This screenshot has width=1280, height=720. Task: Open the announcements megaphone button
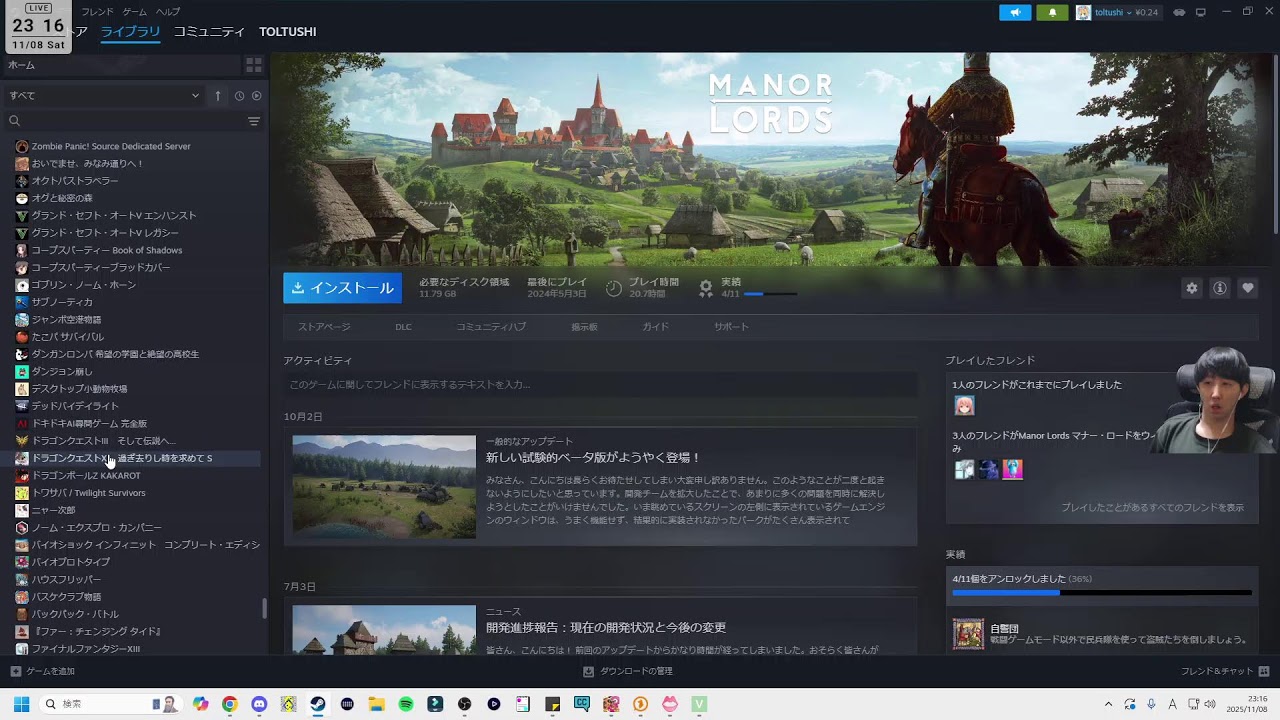(1015, 13)
